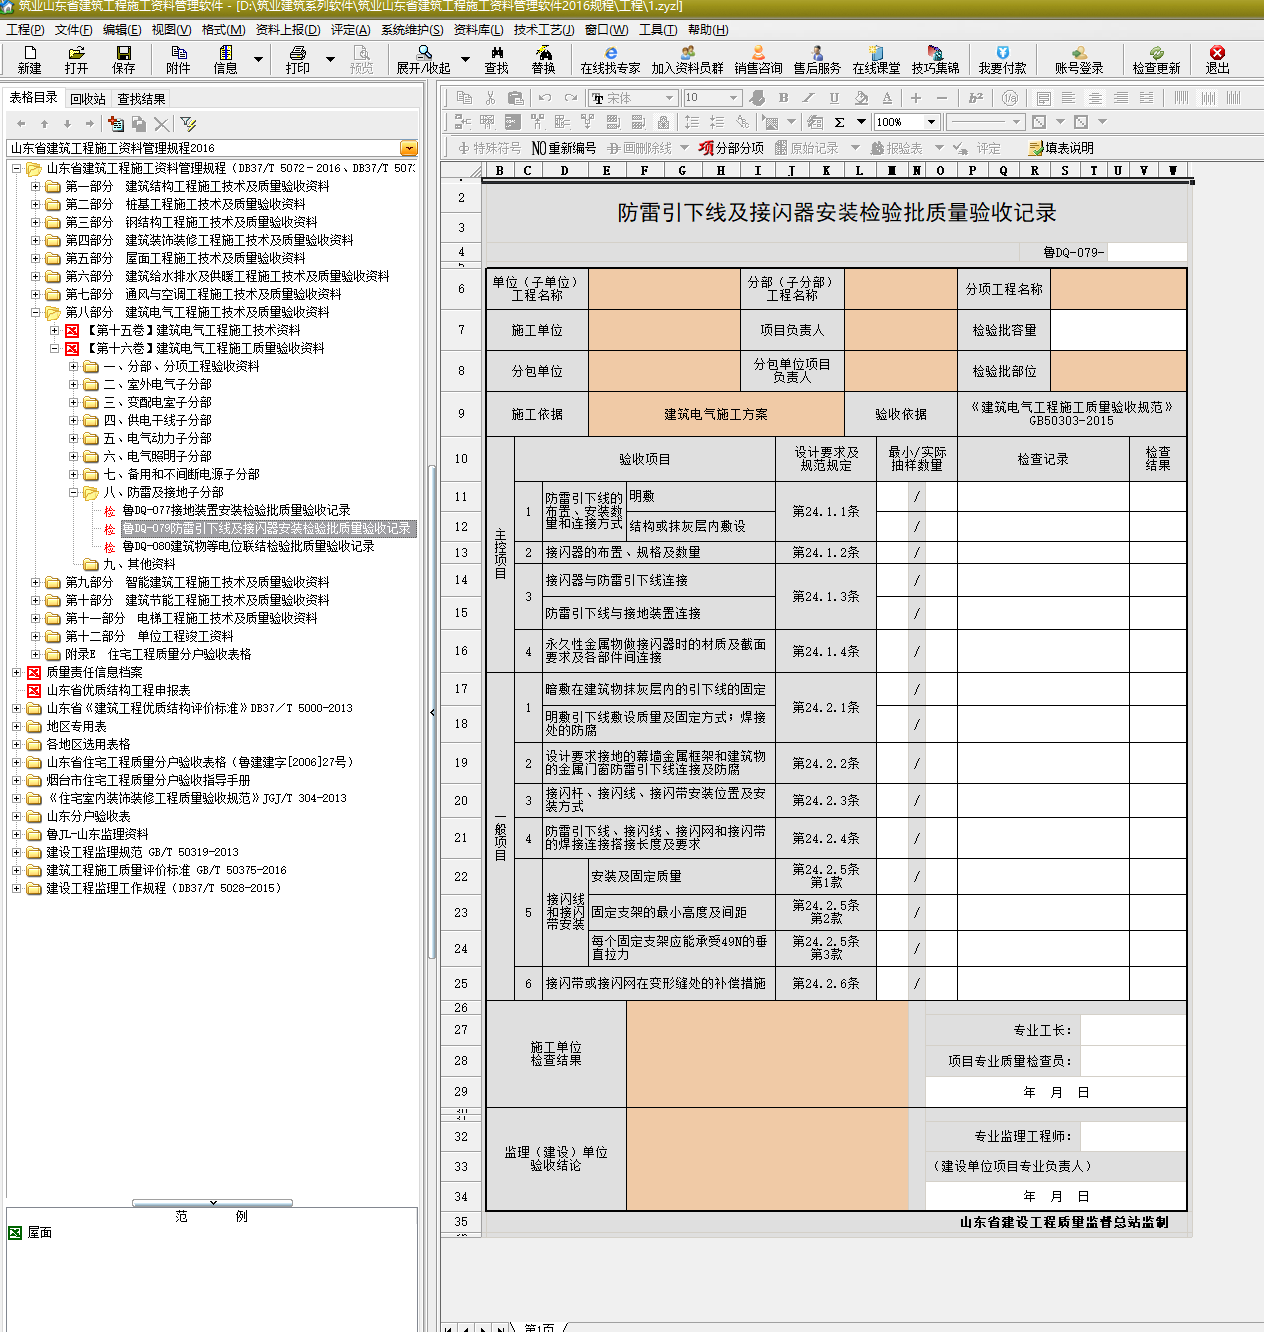Screen dimensions: 1264x1332
Task: Click the 我要付款 payment shield icon
Action: tap(1003, 59)
